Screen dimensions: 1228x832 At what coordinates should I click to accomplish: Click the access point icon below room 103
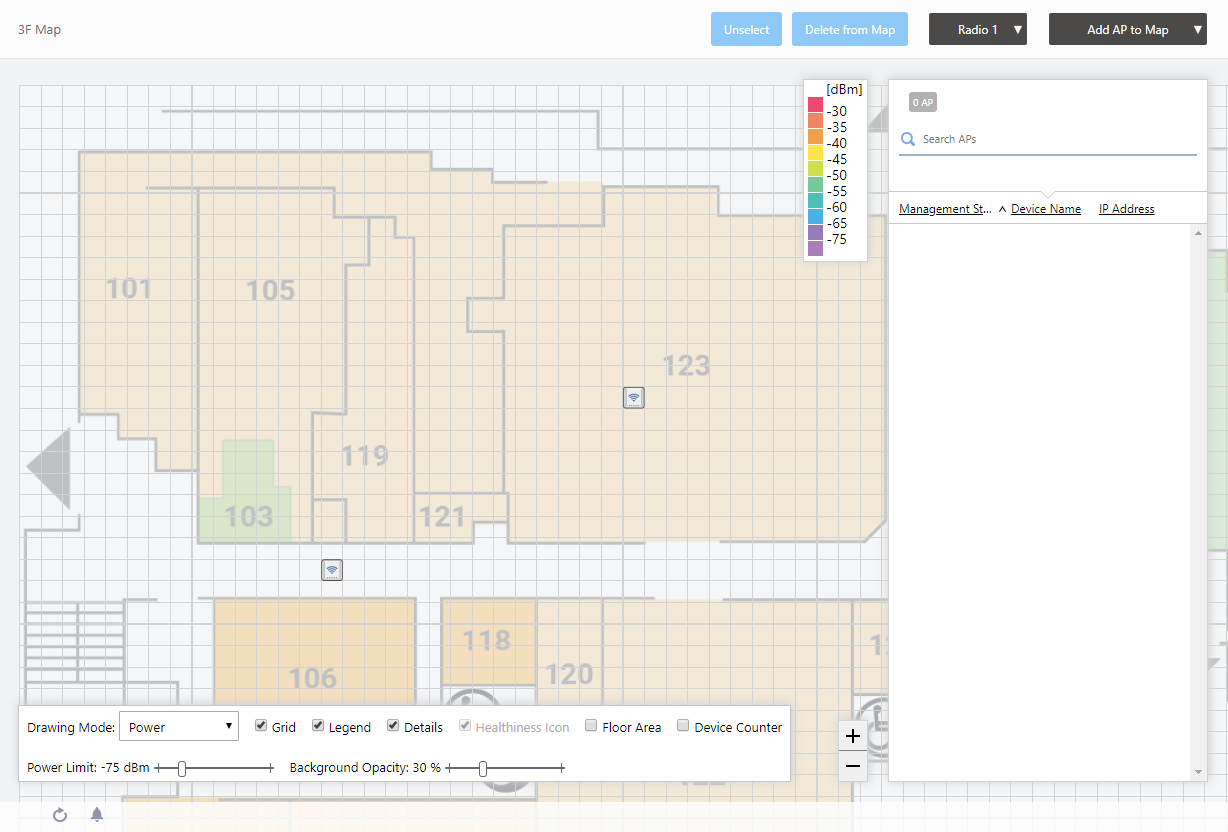(332, 570)
